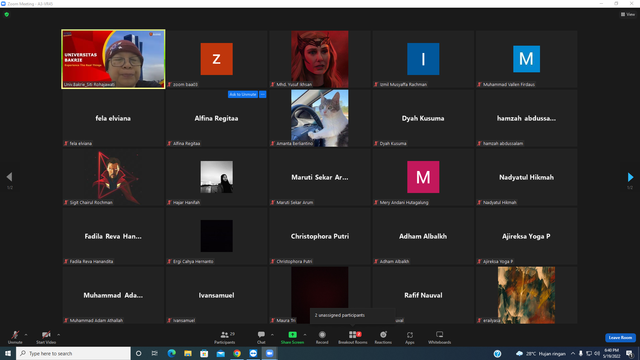Screen dimensions: 640x360
Task: Open Google Chrome from taskbar
Action: click(237, 353)
